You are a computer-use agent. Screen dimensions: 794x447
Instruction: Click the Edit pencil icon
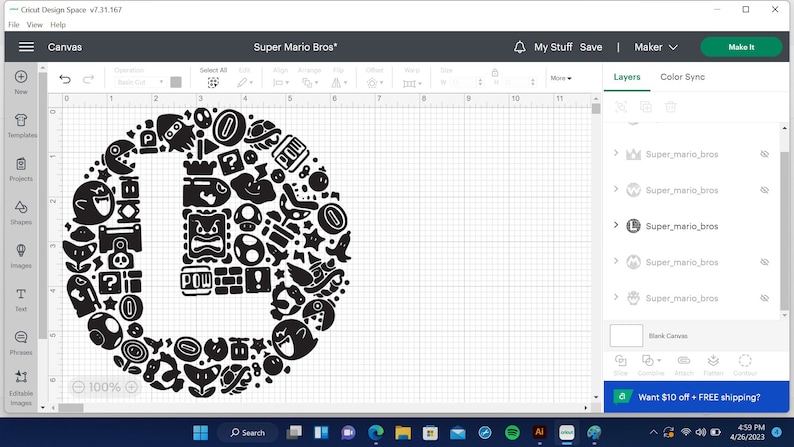243,83
